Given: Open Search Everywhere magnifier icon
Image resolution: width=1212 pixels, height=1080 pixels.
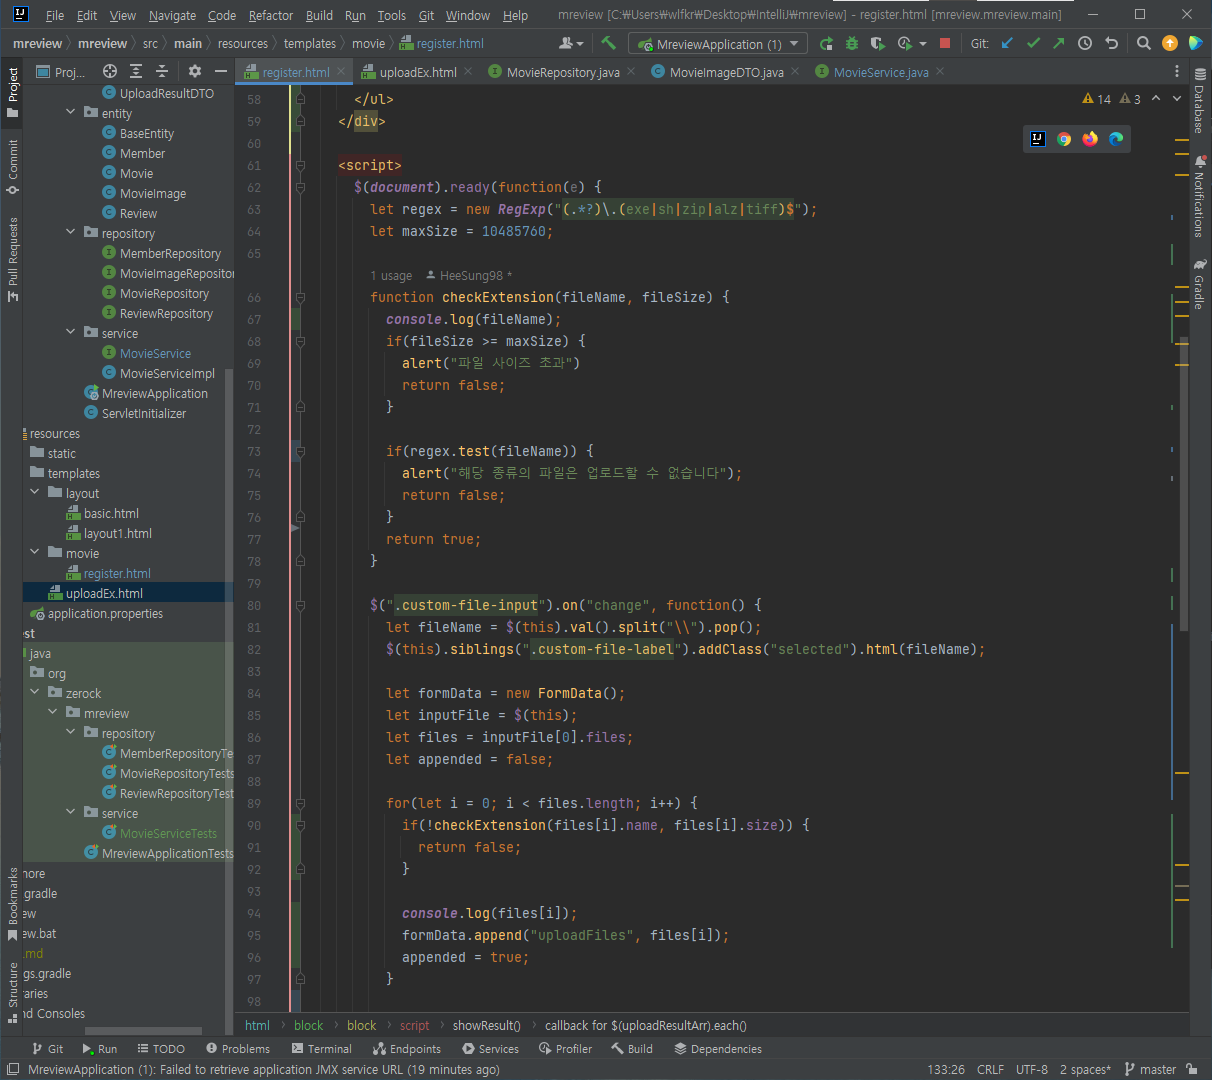Looking at the screenshot, I should click(1144, 43).
